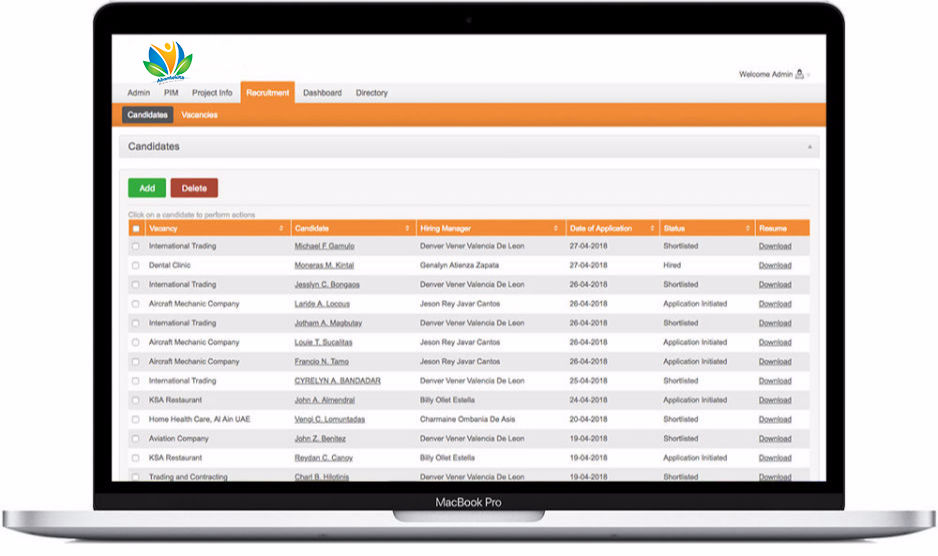Viewport: 938px width, 556px height.
Task: Sort the table by Vacancy column arrows
Action: [x=281, y=229]
